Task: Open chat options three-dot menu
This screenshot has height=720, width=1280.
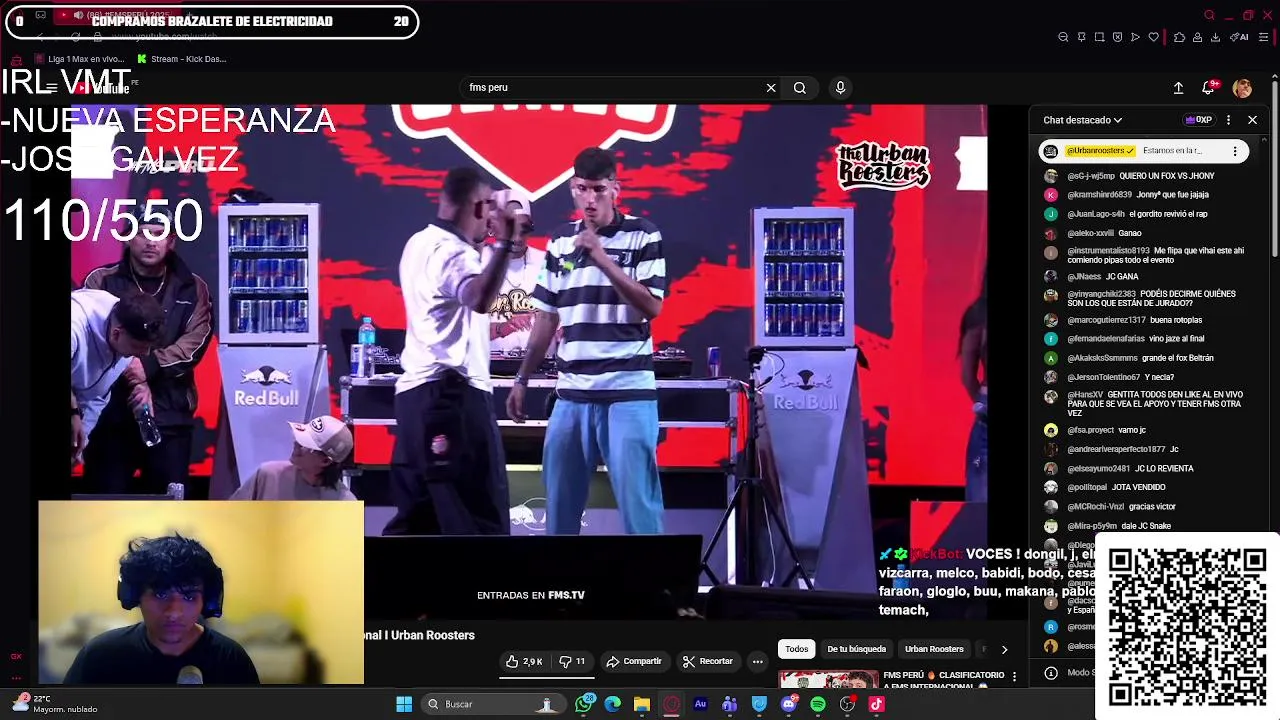Action: [1228, 120]
